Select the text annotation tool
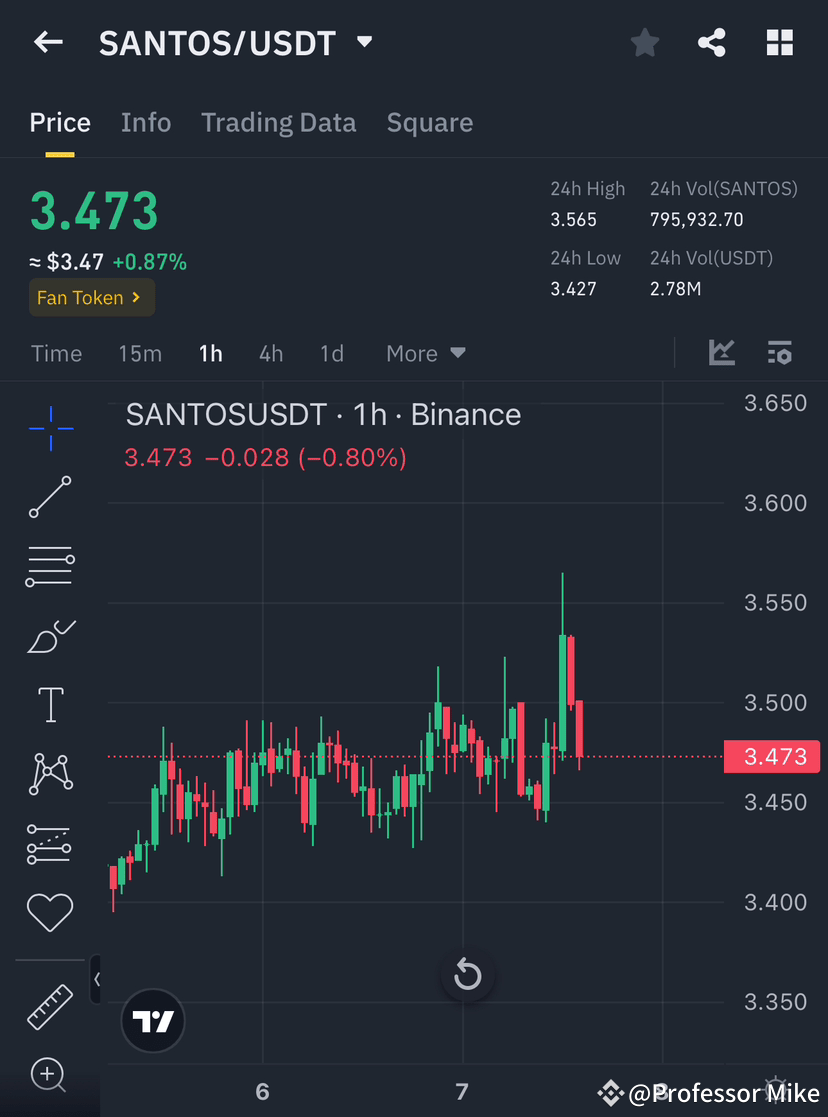Screen dimensions: 828x1117 50,704
